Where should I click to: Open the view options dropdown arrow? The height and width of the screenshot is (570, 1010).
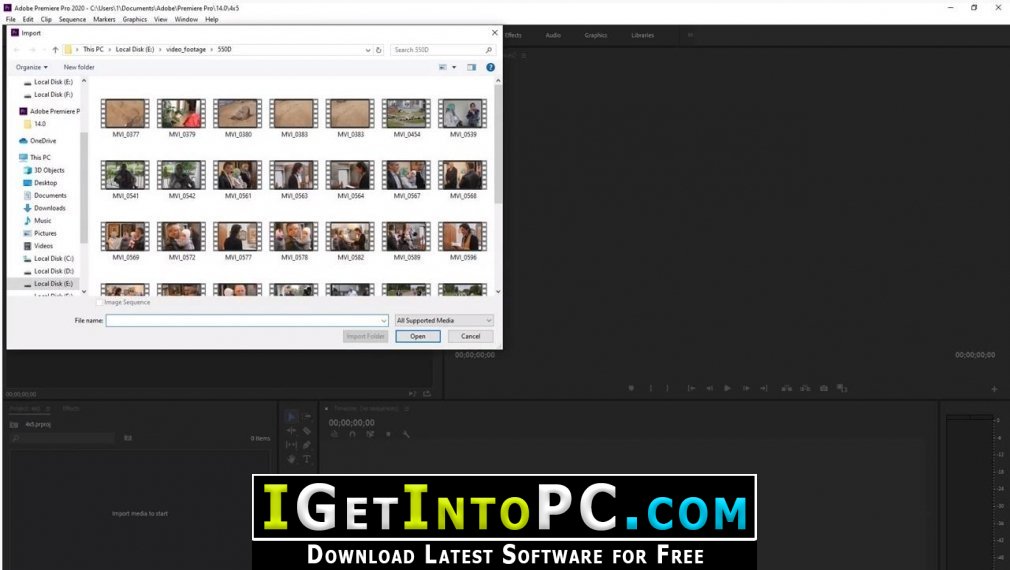coord(453,67)
